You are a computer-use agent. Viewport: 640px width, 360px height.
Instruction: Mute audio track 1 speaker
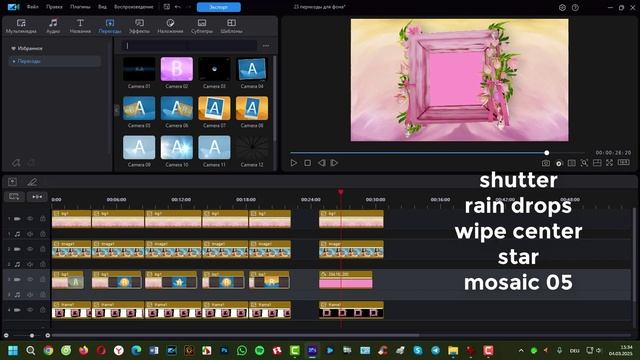[x=30, y=234]
